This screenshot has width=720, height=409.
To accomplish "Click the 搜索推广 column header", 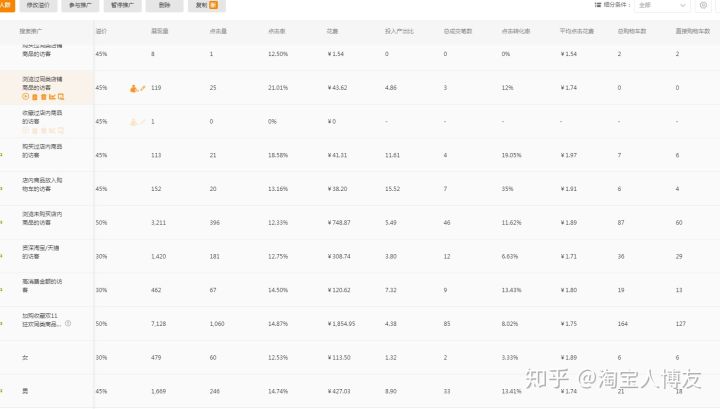I will click(x=31, y=31).
